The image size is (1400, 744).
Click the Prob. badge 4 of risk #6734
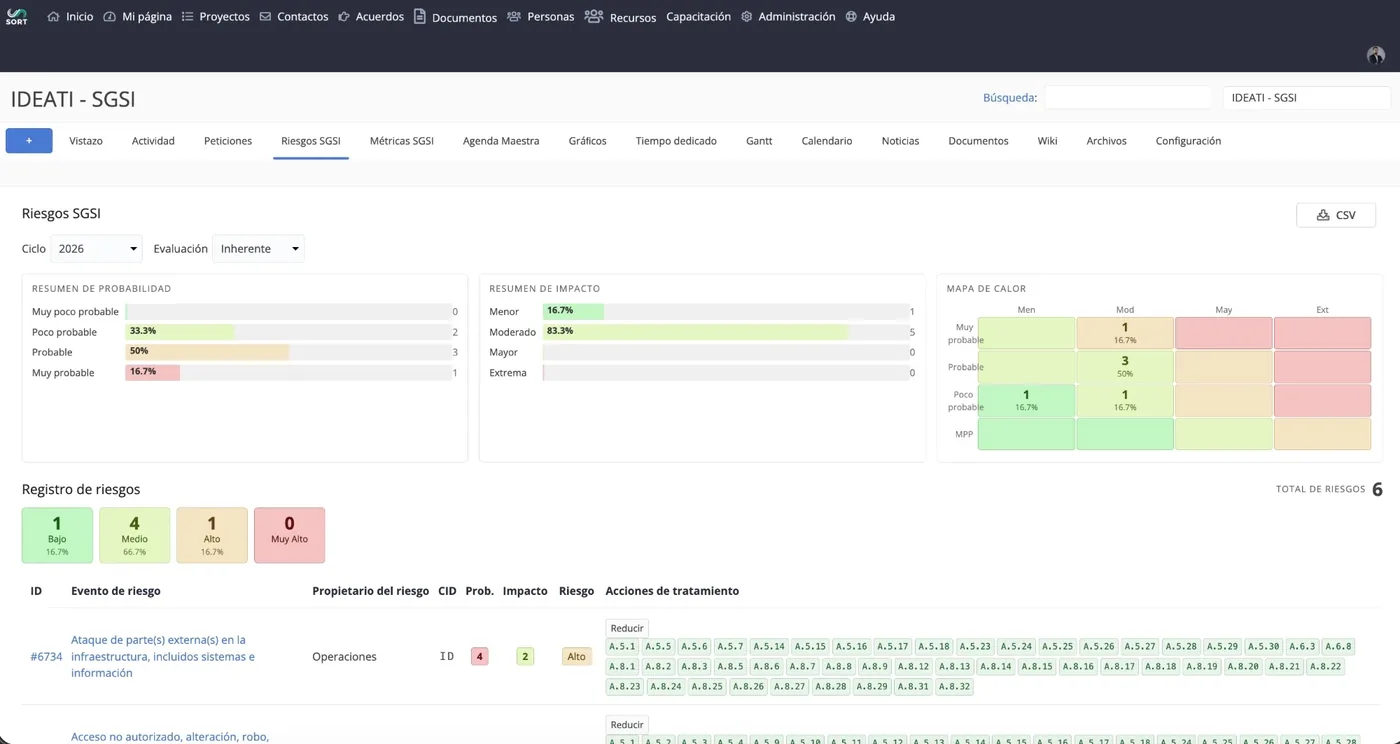[x=480, y=657]
